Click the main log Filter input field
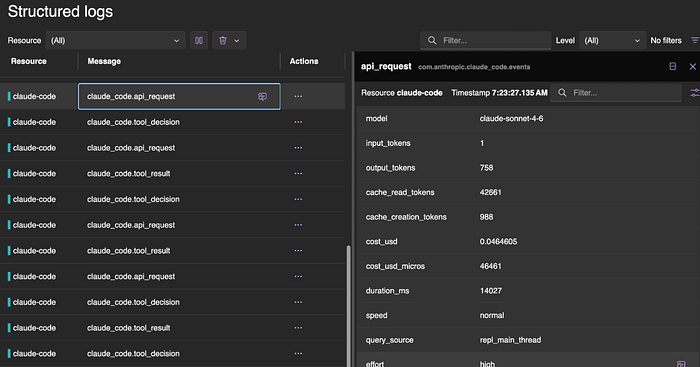Image resolution: width=700 pixels, height=367 pixels. [486, 41]
